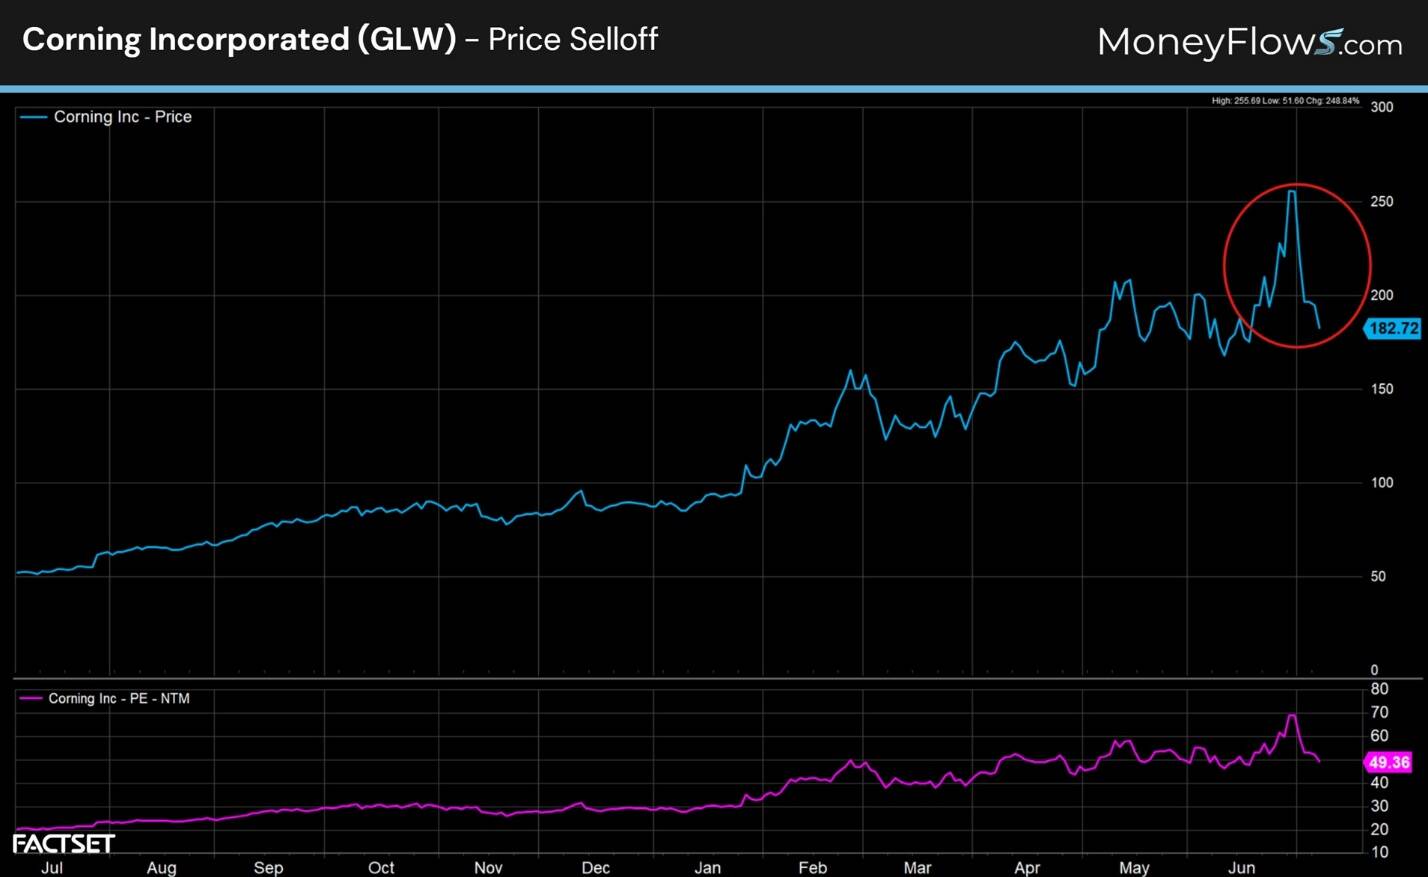Screen dimensions: 1428x877
Task: Click the "Corning Incorporated (GLW)" chart title
Action: [x=239, y=40]
